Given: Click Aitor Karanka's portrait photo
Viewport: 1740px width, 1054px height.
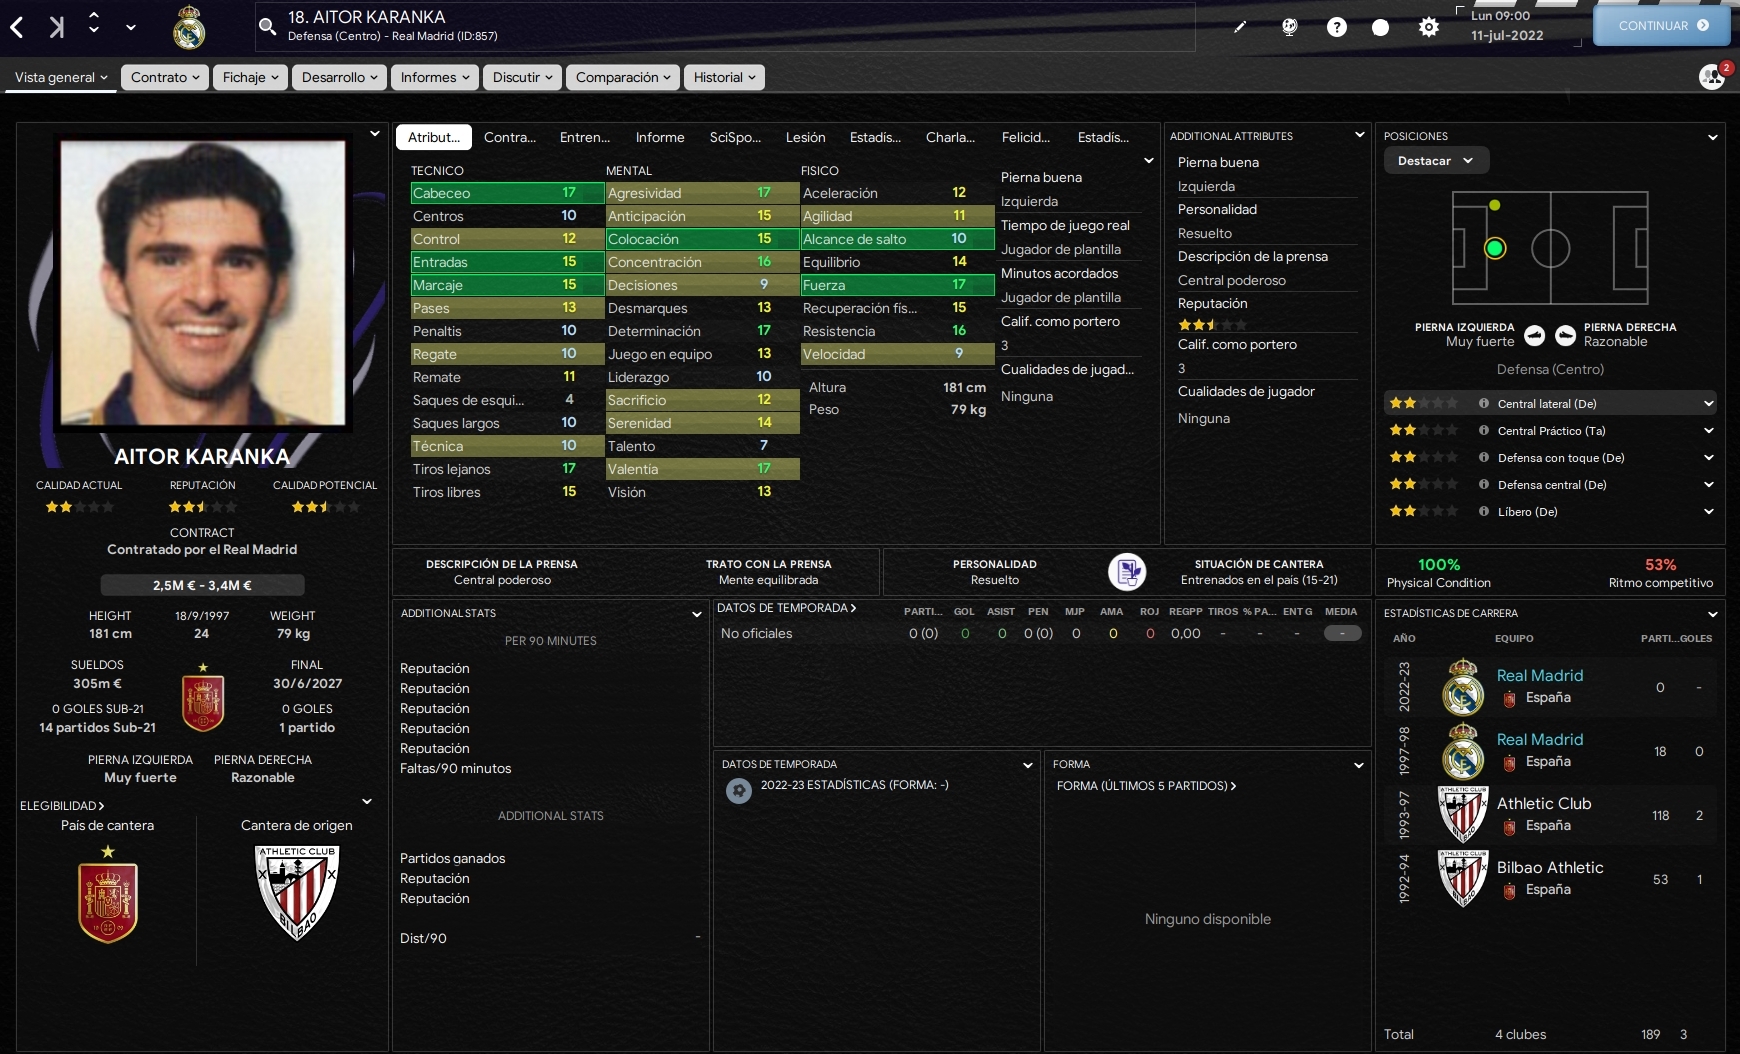Looking at the screenshot, I should 203,283.
